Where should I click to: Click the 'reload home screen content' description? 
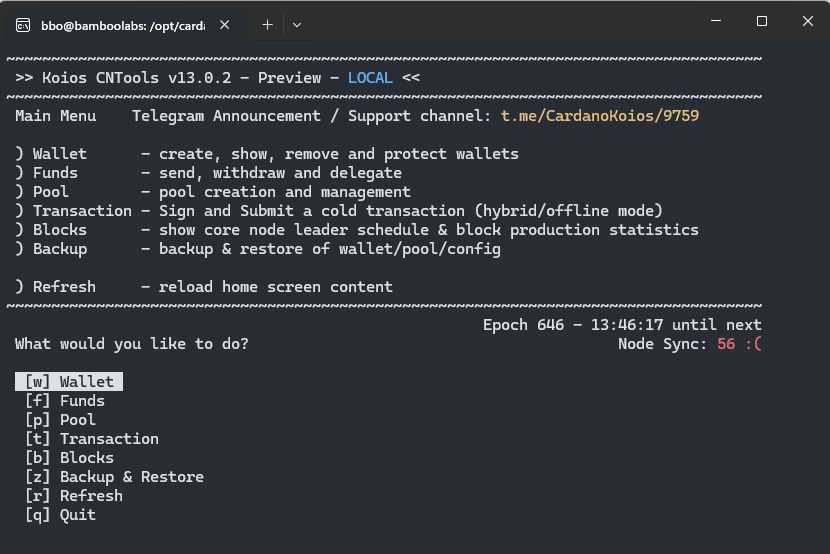click(276, 287)
